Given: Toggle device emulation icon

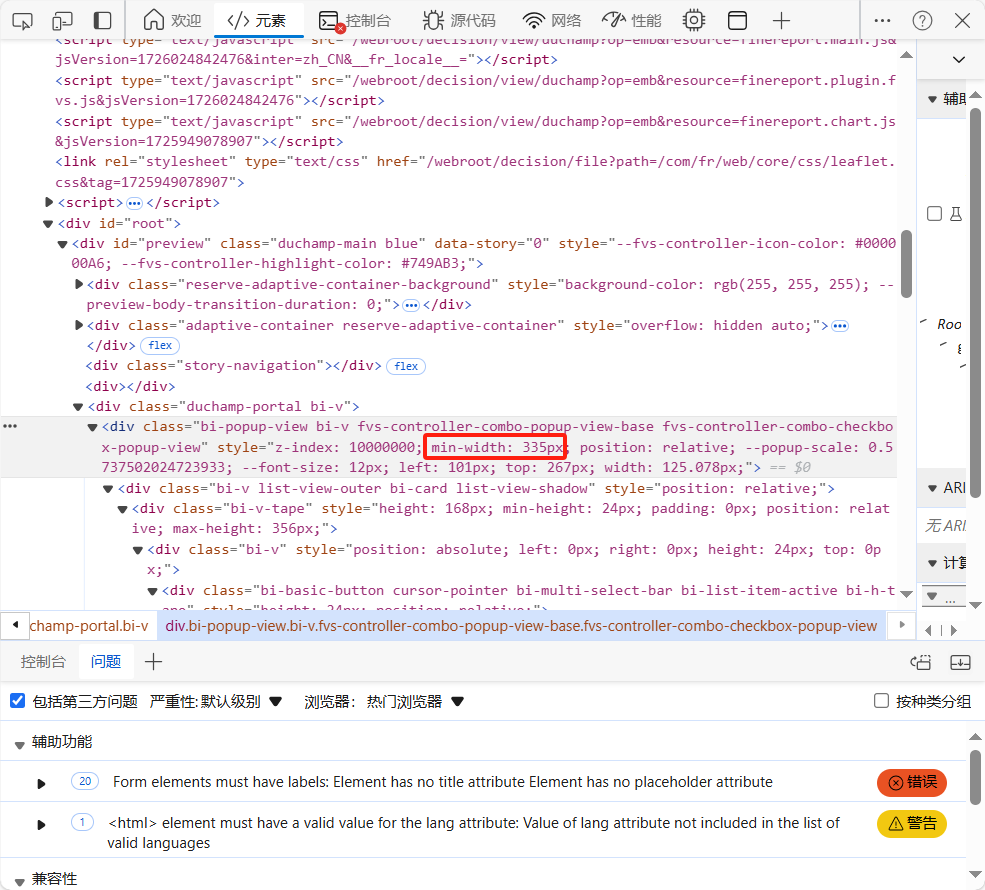Looking at the screenshot, I should pyautogui.click(x=62, y=21).
